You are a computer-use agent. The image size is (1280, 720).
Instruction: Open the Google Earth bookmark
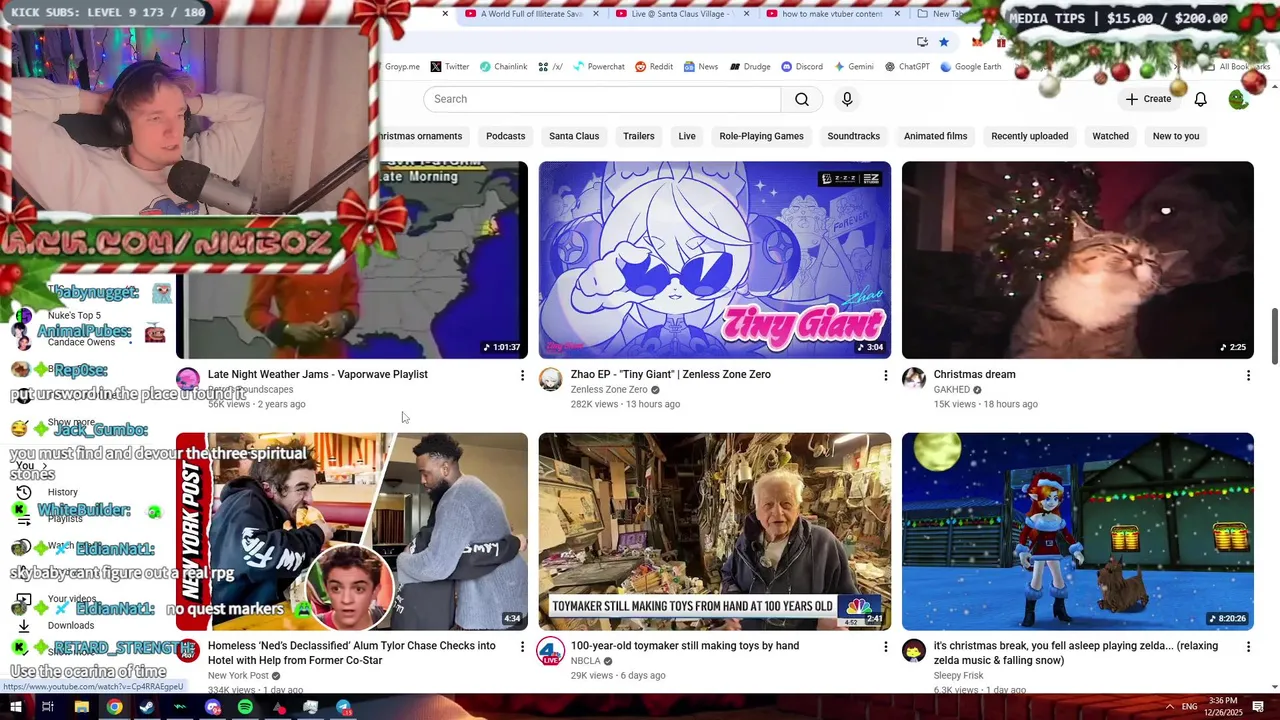pos(970,67)
